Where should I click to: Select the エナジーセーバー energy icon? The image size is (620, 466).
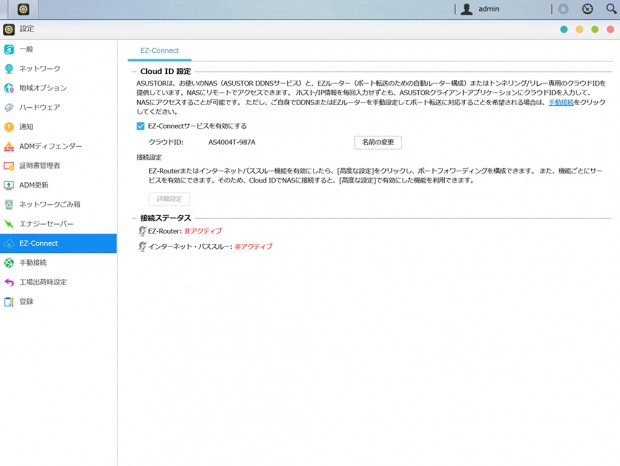tap(9, 224)
